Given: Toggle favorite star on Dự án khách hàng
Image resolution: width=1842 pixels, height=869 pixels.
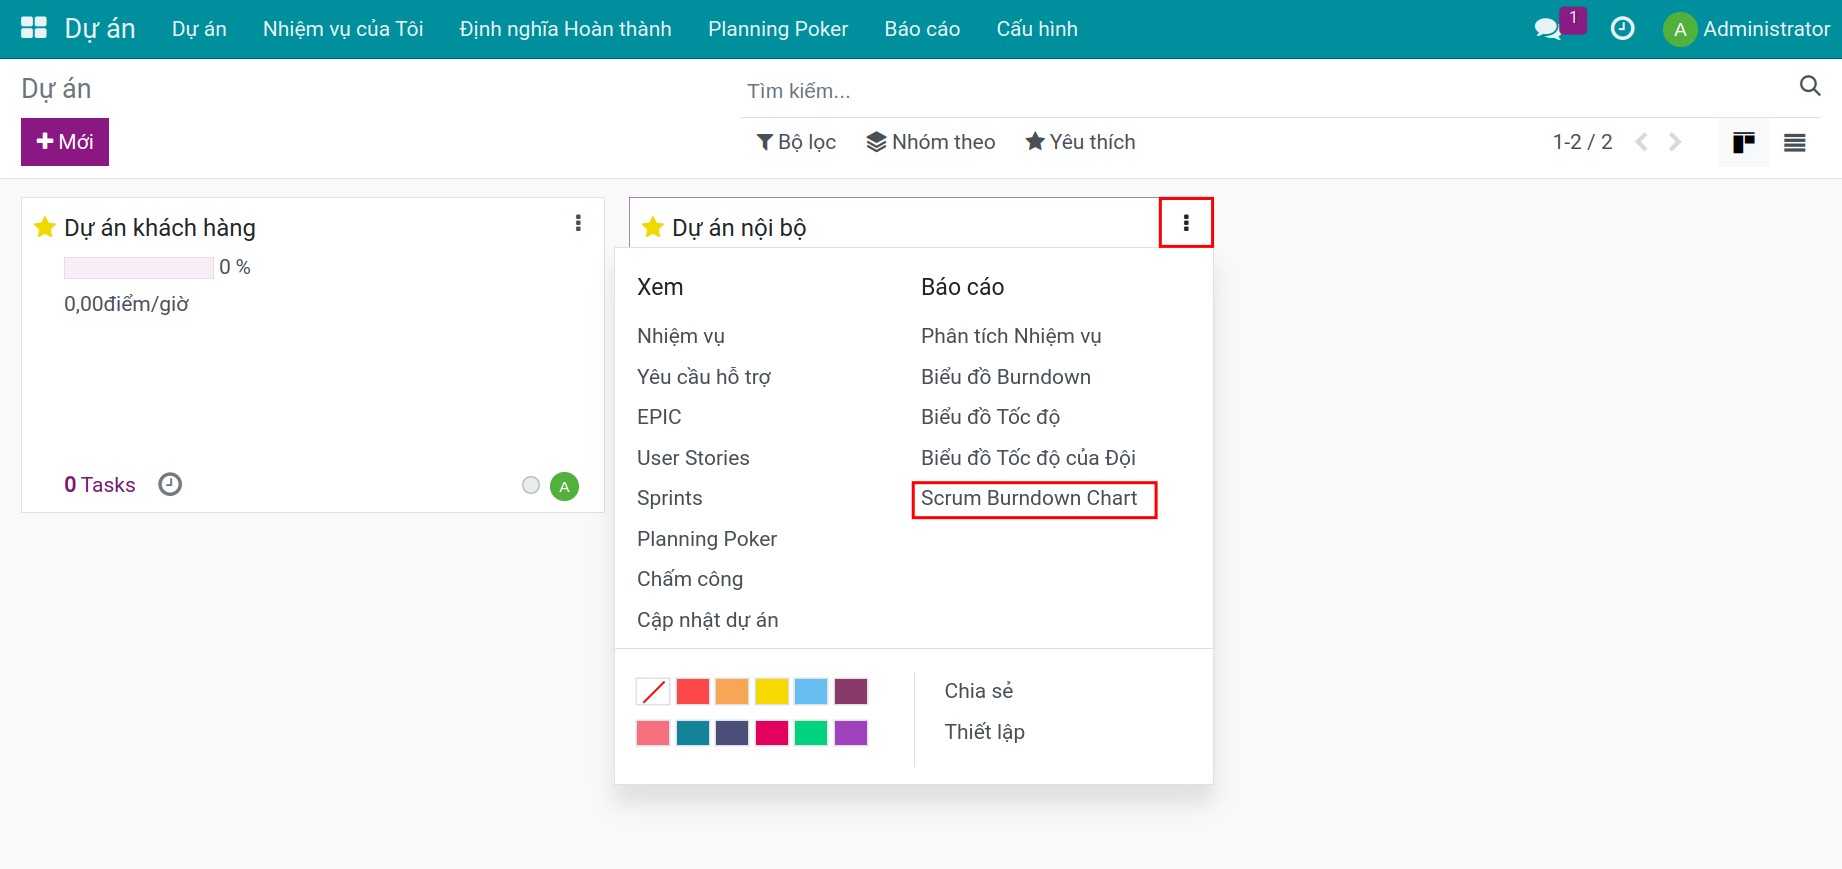Looking at the screenshot, I should (45, 227).
